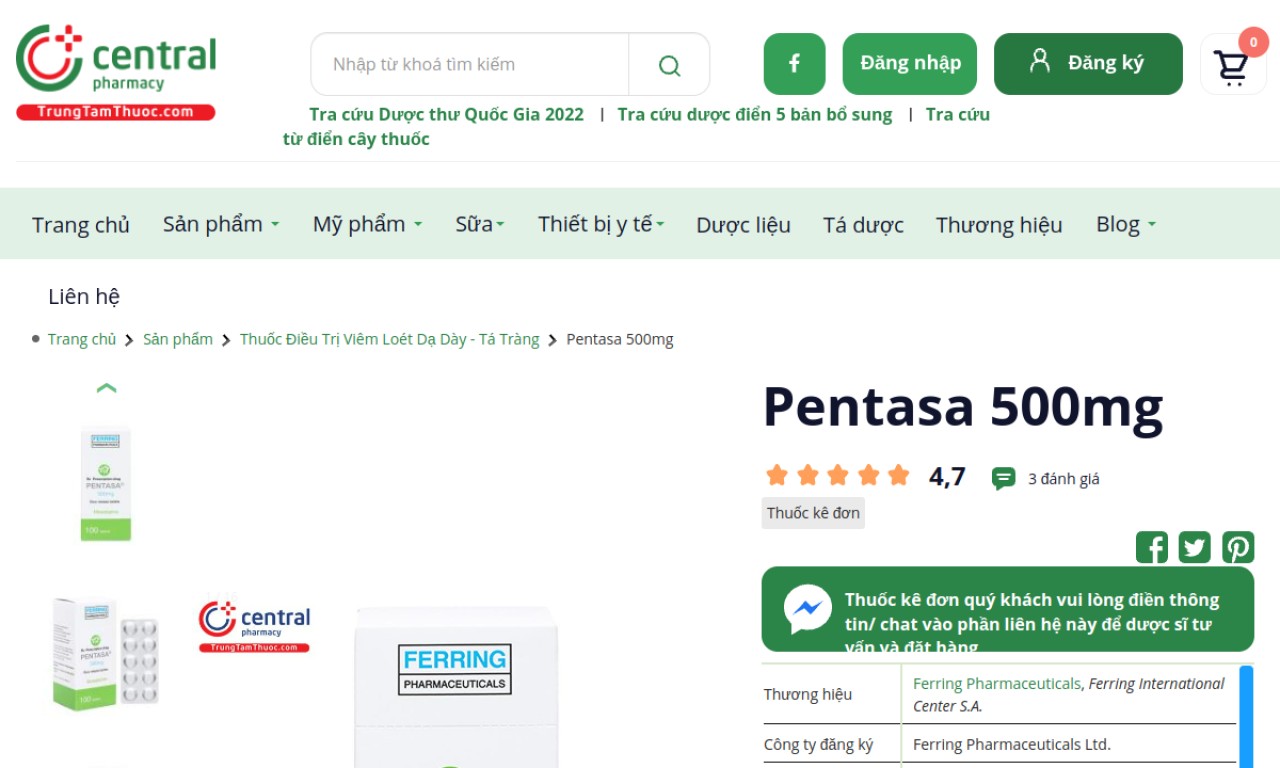Open the Dược liệu menu item
Image resolution: width=1280 pixels, height=768 pixels.
[743, 225]
